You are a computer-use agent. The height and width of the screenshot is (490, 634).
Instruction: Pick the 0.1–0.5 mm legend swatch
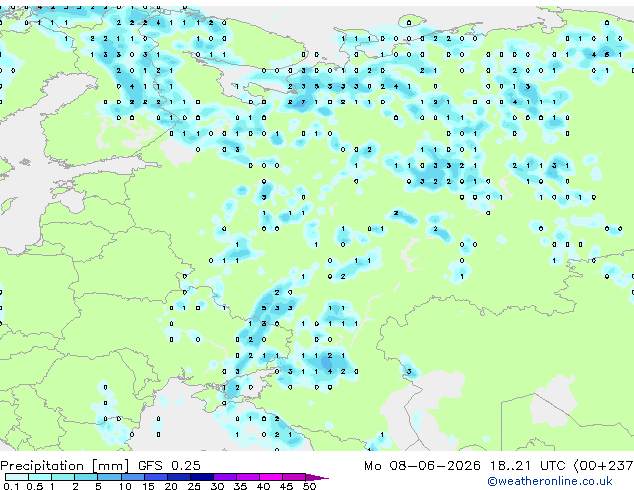coord(17,477)
